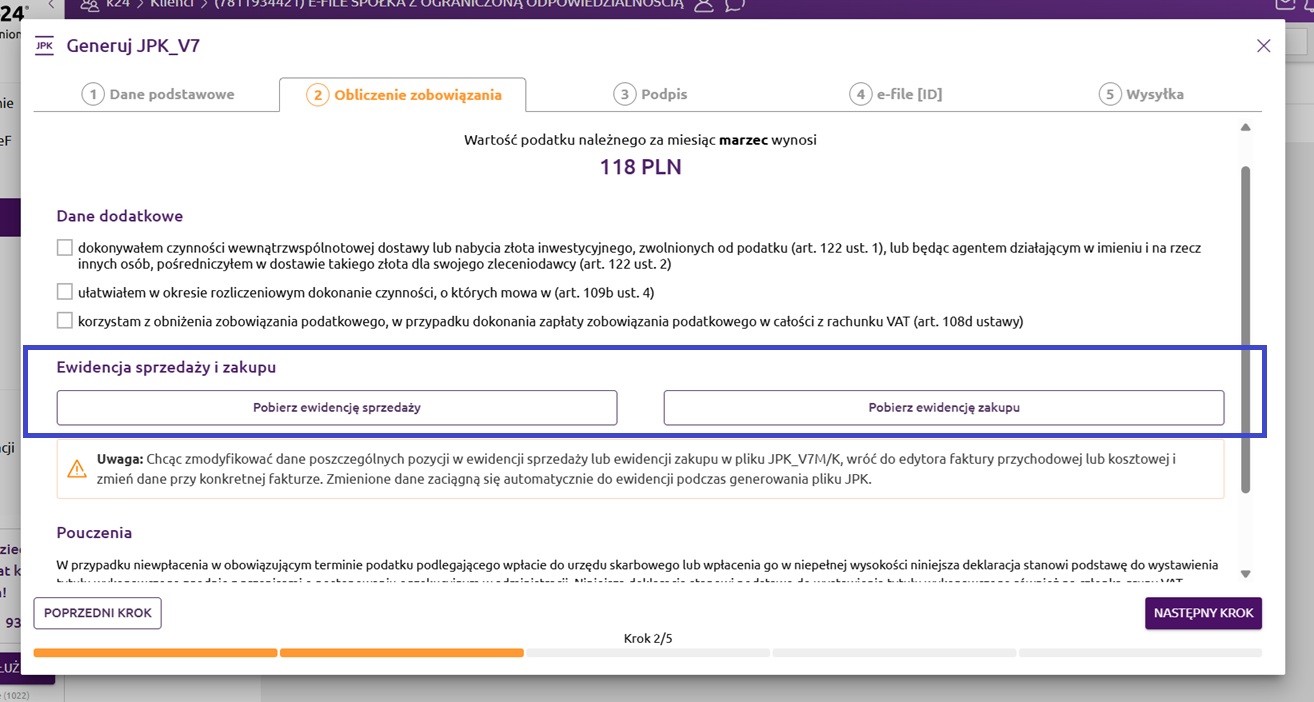
Task: Click the dialog's vertical scrollbar thumb
Action: point(1245,328)
